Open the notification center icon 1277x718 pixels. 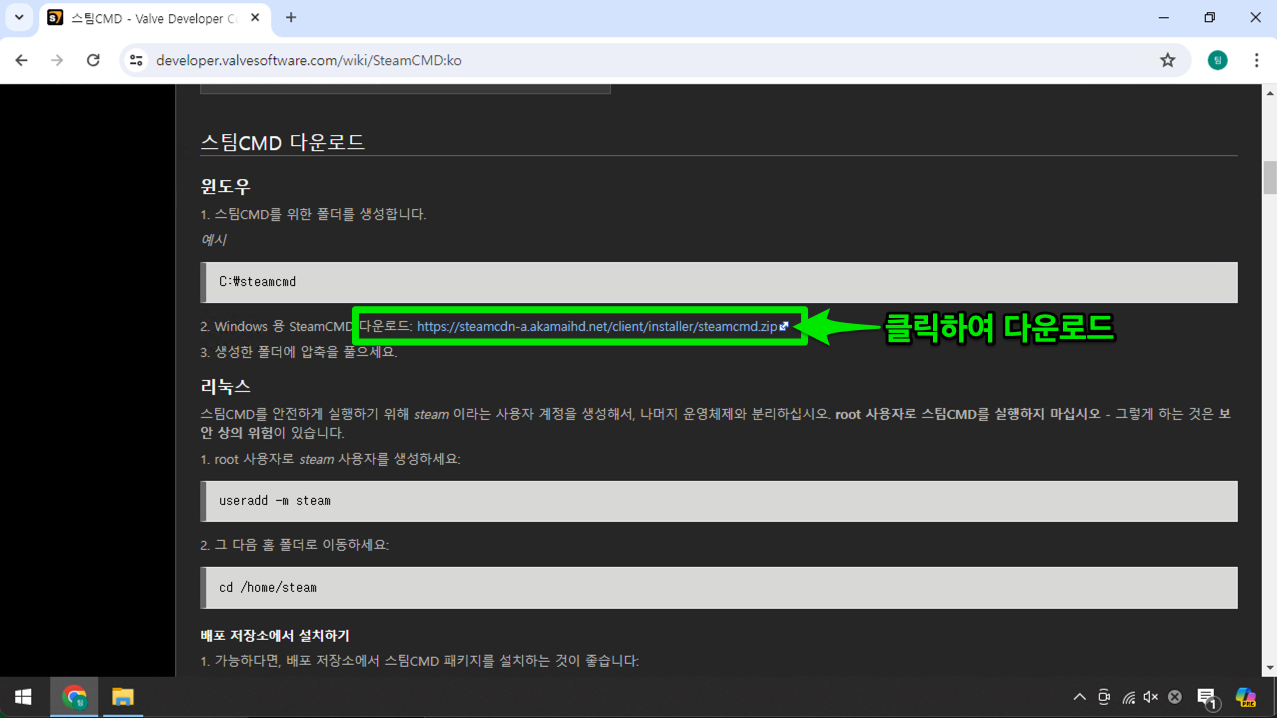1207,698
